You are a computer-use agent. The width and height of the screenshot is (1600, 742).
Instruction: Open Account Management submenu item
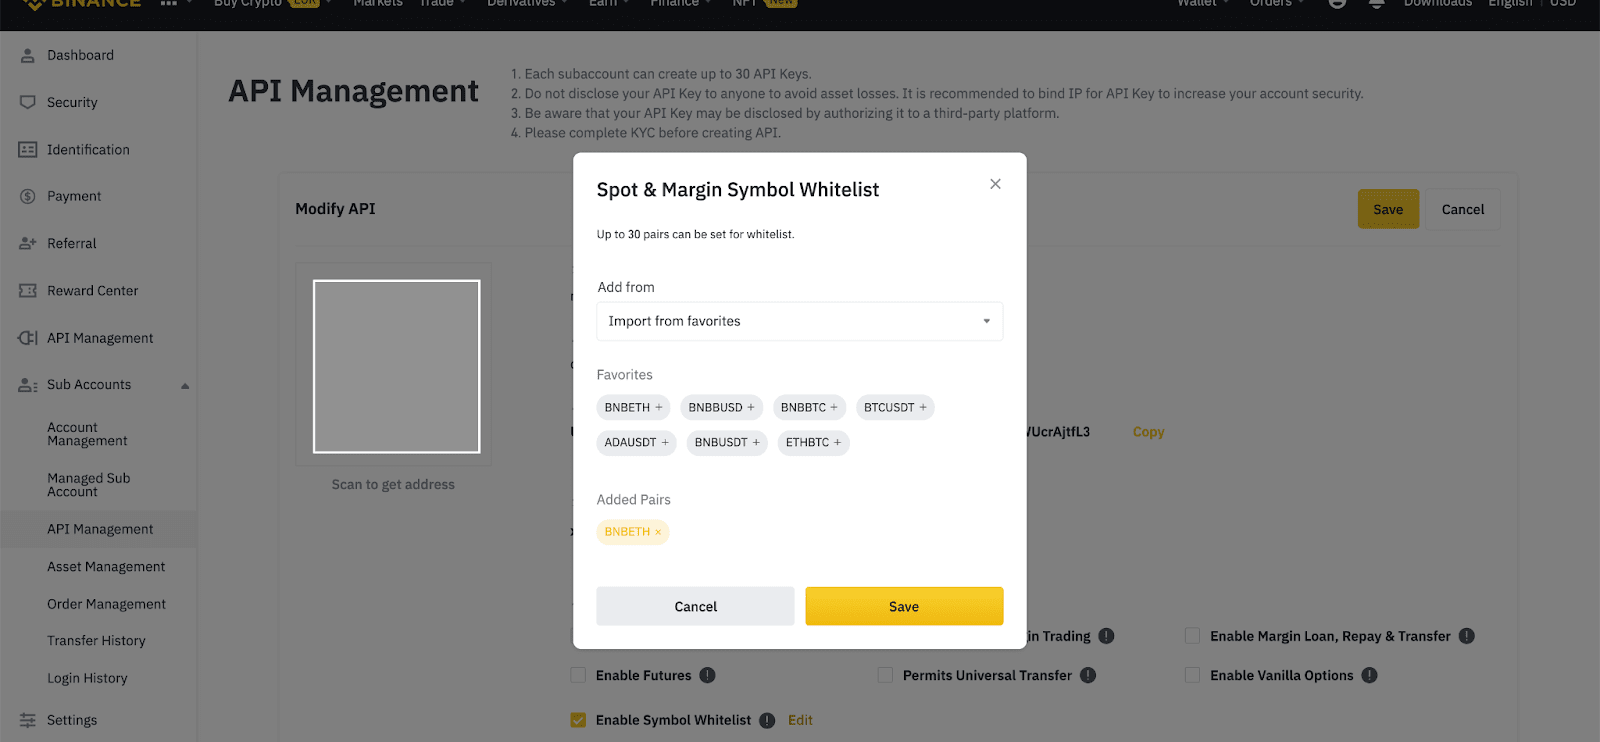point(87,434)
